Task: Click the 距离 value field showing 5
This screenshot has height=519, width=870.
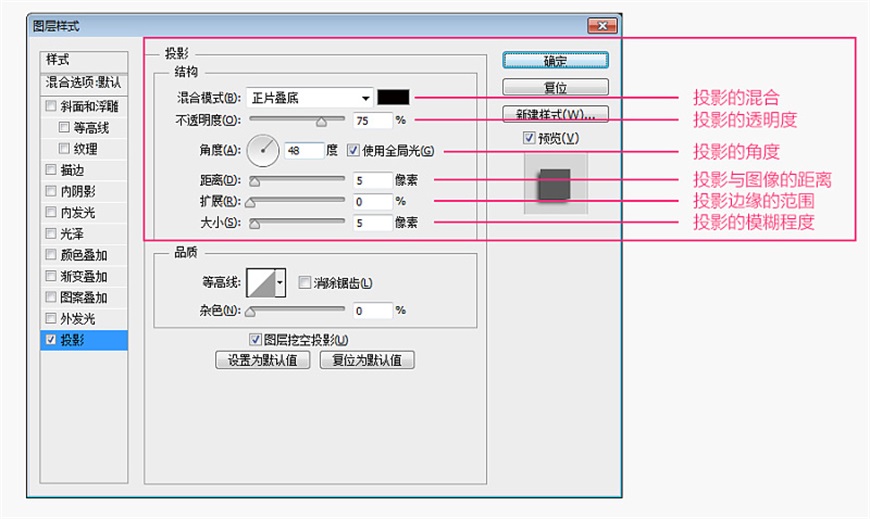Action: coord(373,180)
